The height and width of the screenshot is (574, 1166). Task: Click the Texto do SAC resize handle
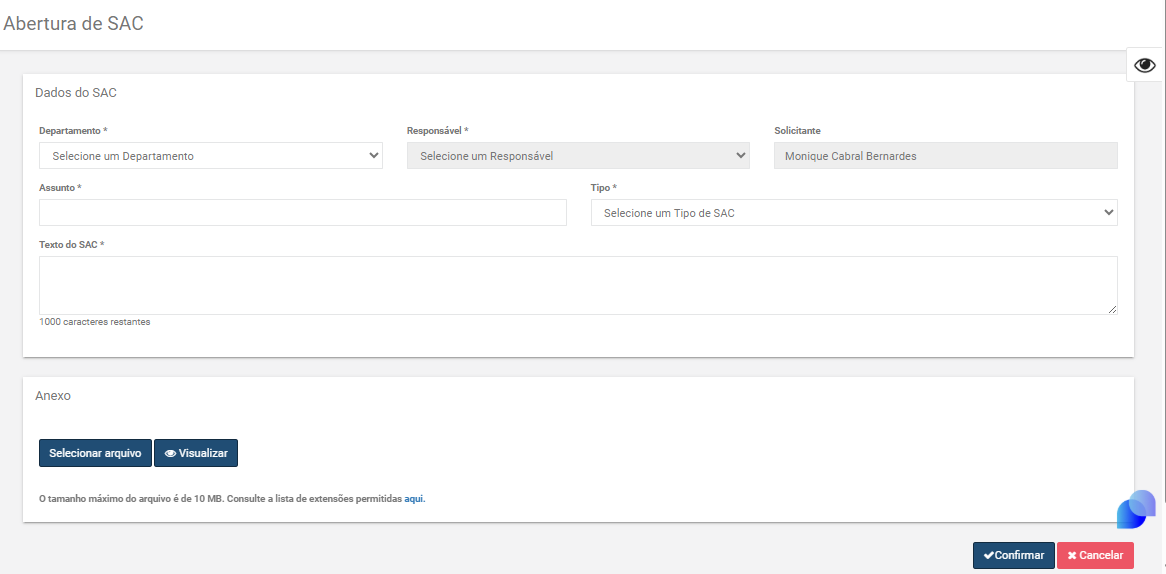point(1112,309)
